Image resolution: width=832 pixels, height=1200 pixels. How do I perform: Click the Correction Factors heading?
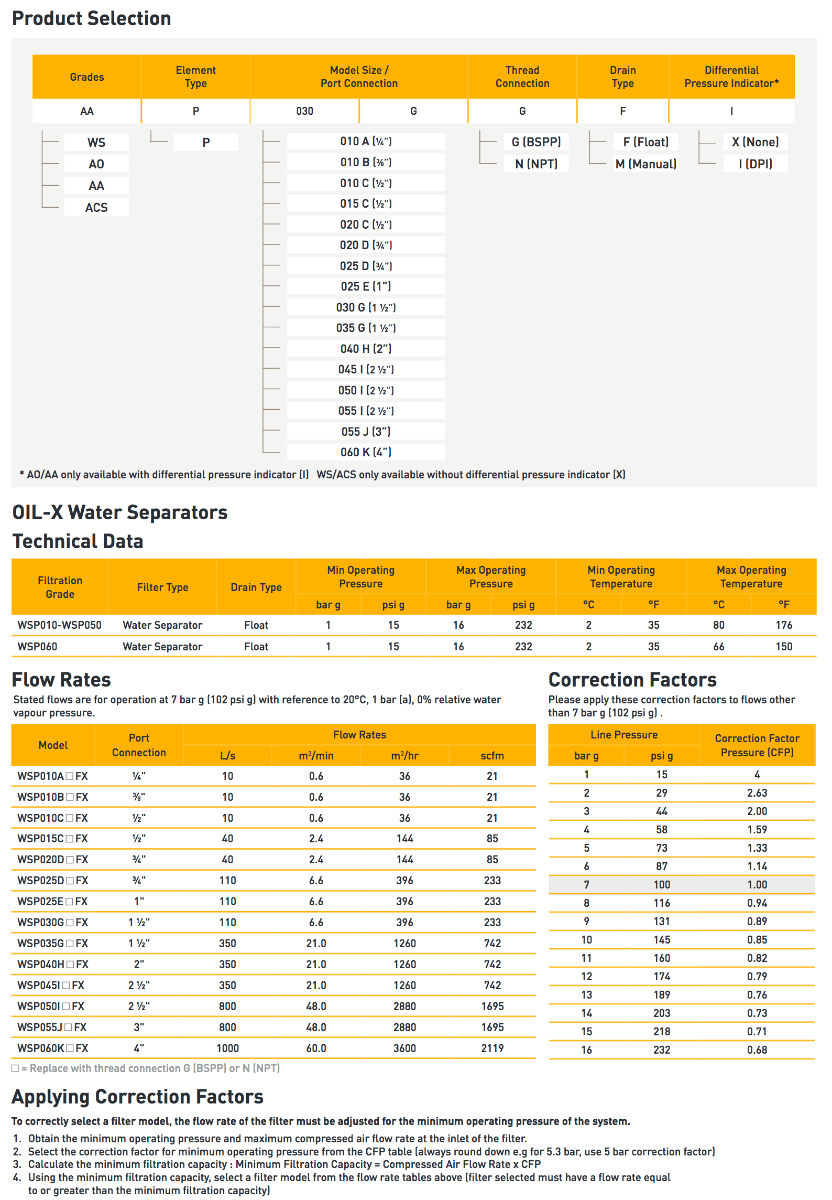[632, 680]
